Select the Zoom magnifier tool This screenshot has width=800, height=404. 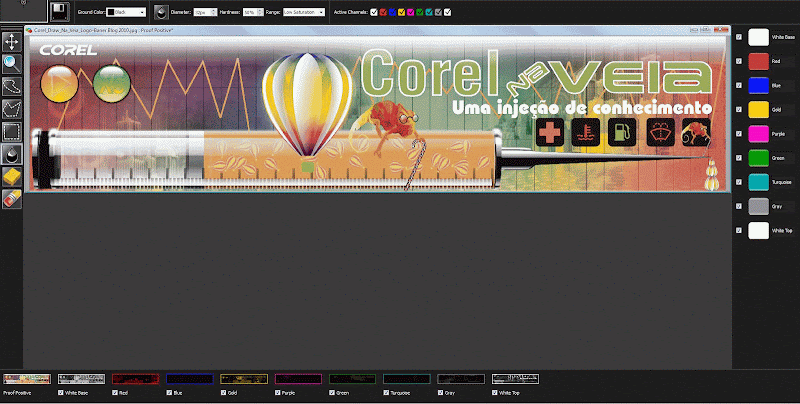tap(12, 64)
